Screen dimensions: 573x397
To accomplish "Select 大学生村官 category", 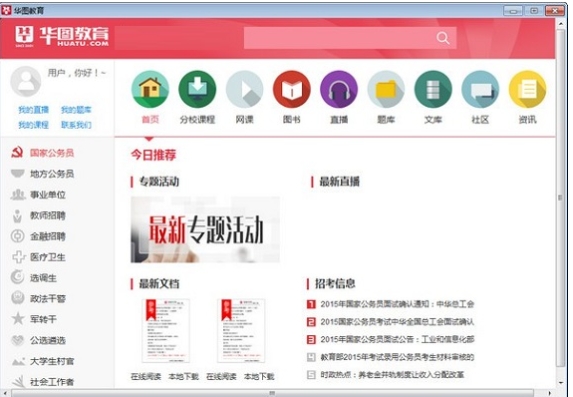I will click(52, 361).
